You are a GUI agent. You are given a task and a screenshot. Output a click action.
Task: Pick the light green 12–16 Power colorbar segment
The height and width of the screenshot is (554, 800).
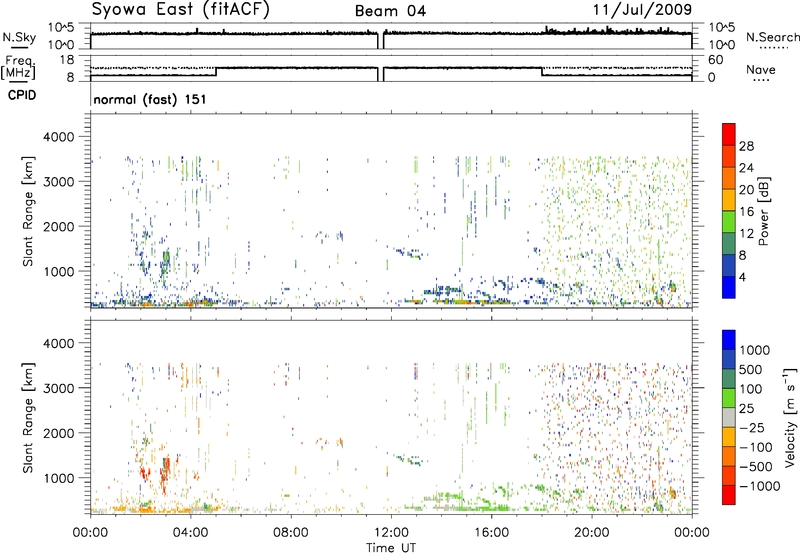click(729, 222)
